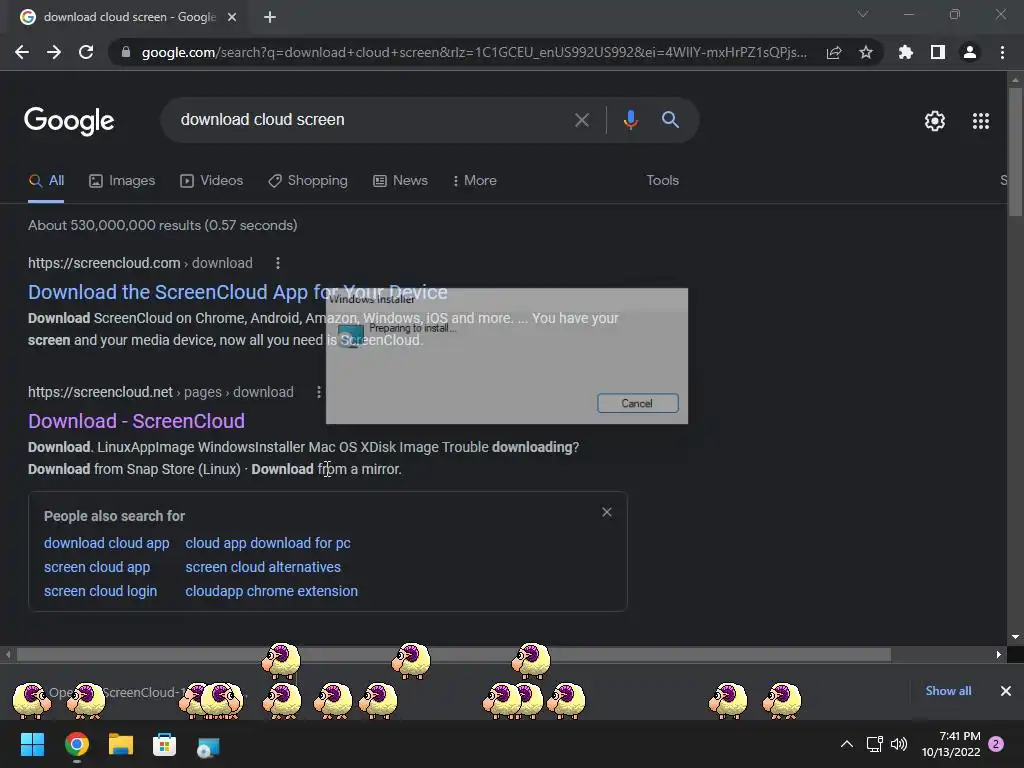Image resolution: width=1024 pixels, height=768 pixels.
Task: Click the Chrome icon on the taskbar
Action: [x=76, y=744]
